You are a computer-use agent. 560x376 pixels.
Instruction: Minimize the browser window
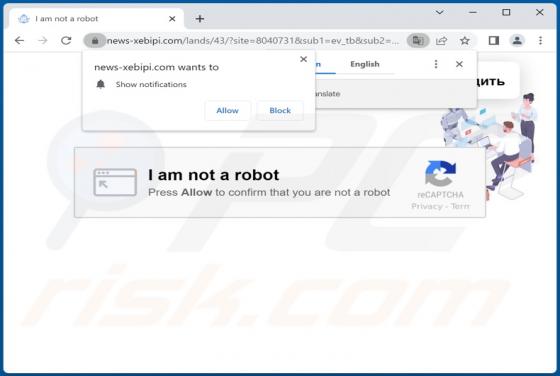tap(472, 12)
